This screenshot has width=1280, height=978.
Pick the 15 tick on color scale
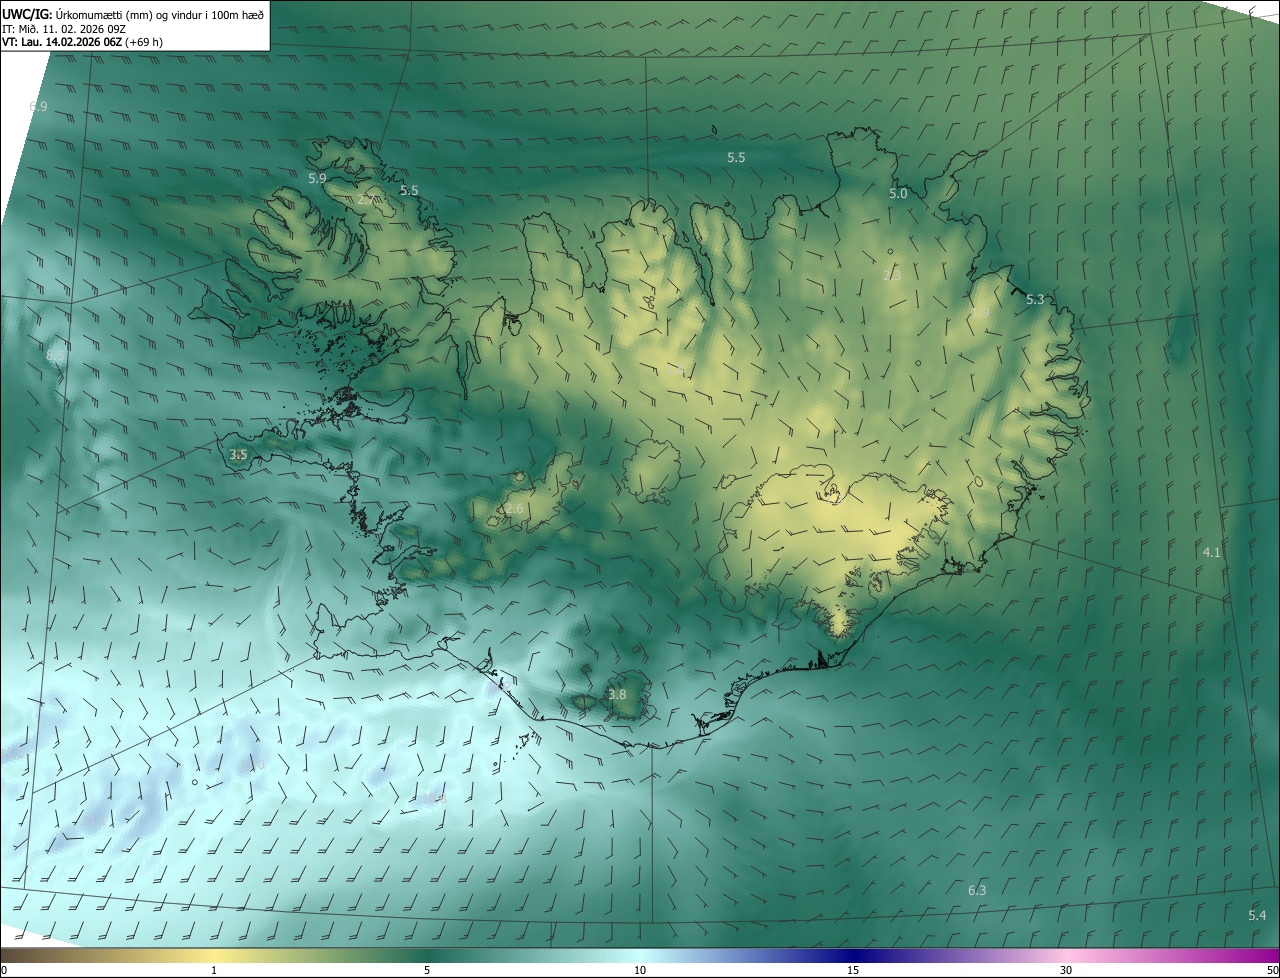853,970
